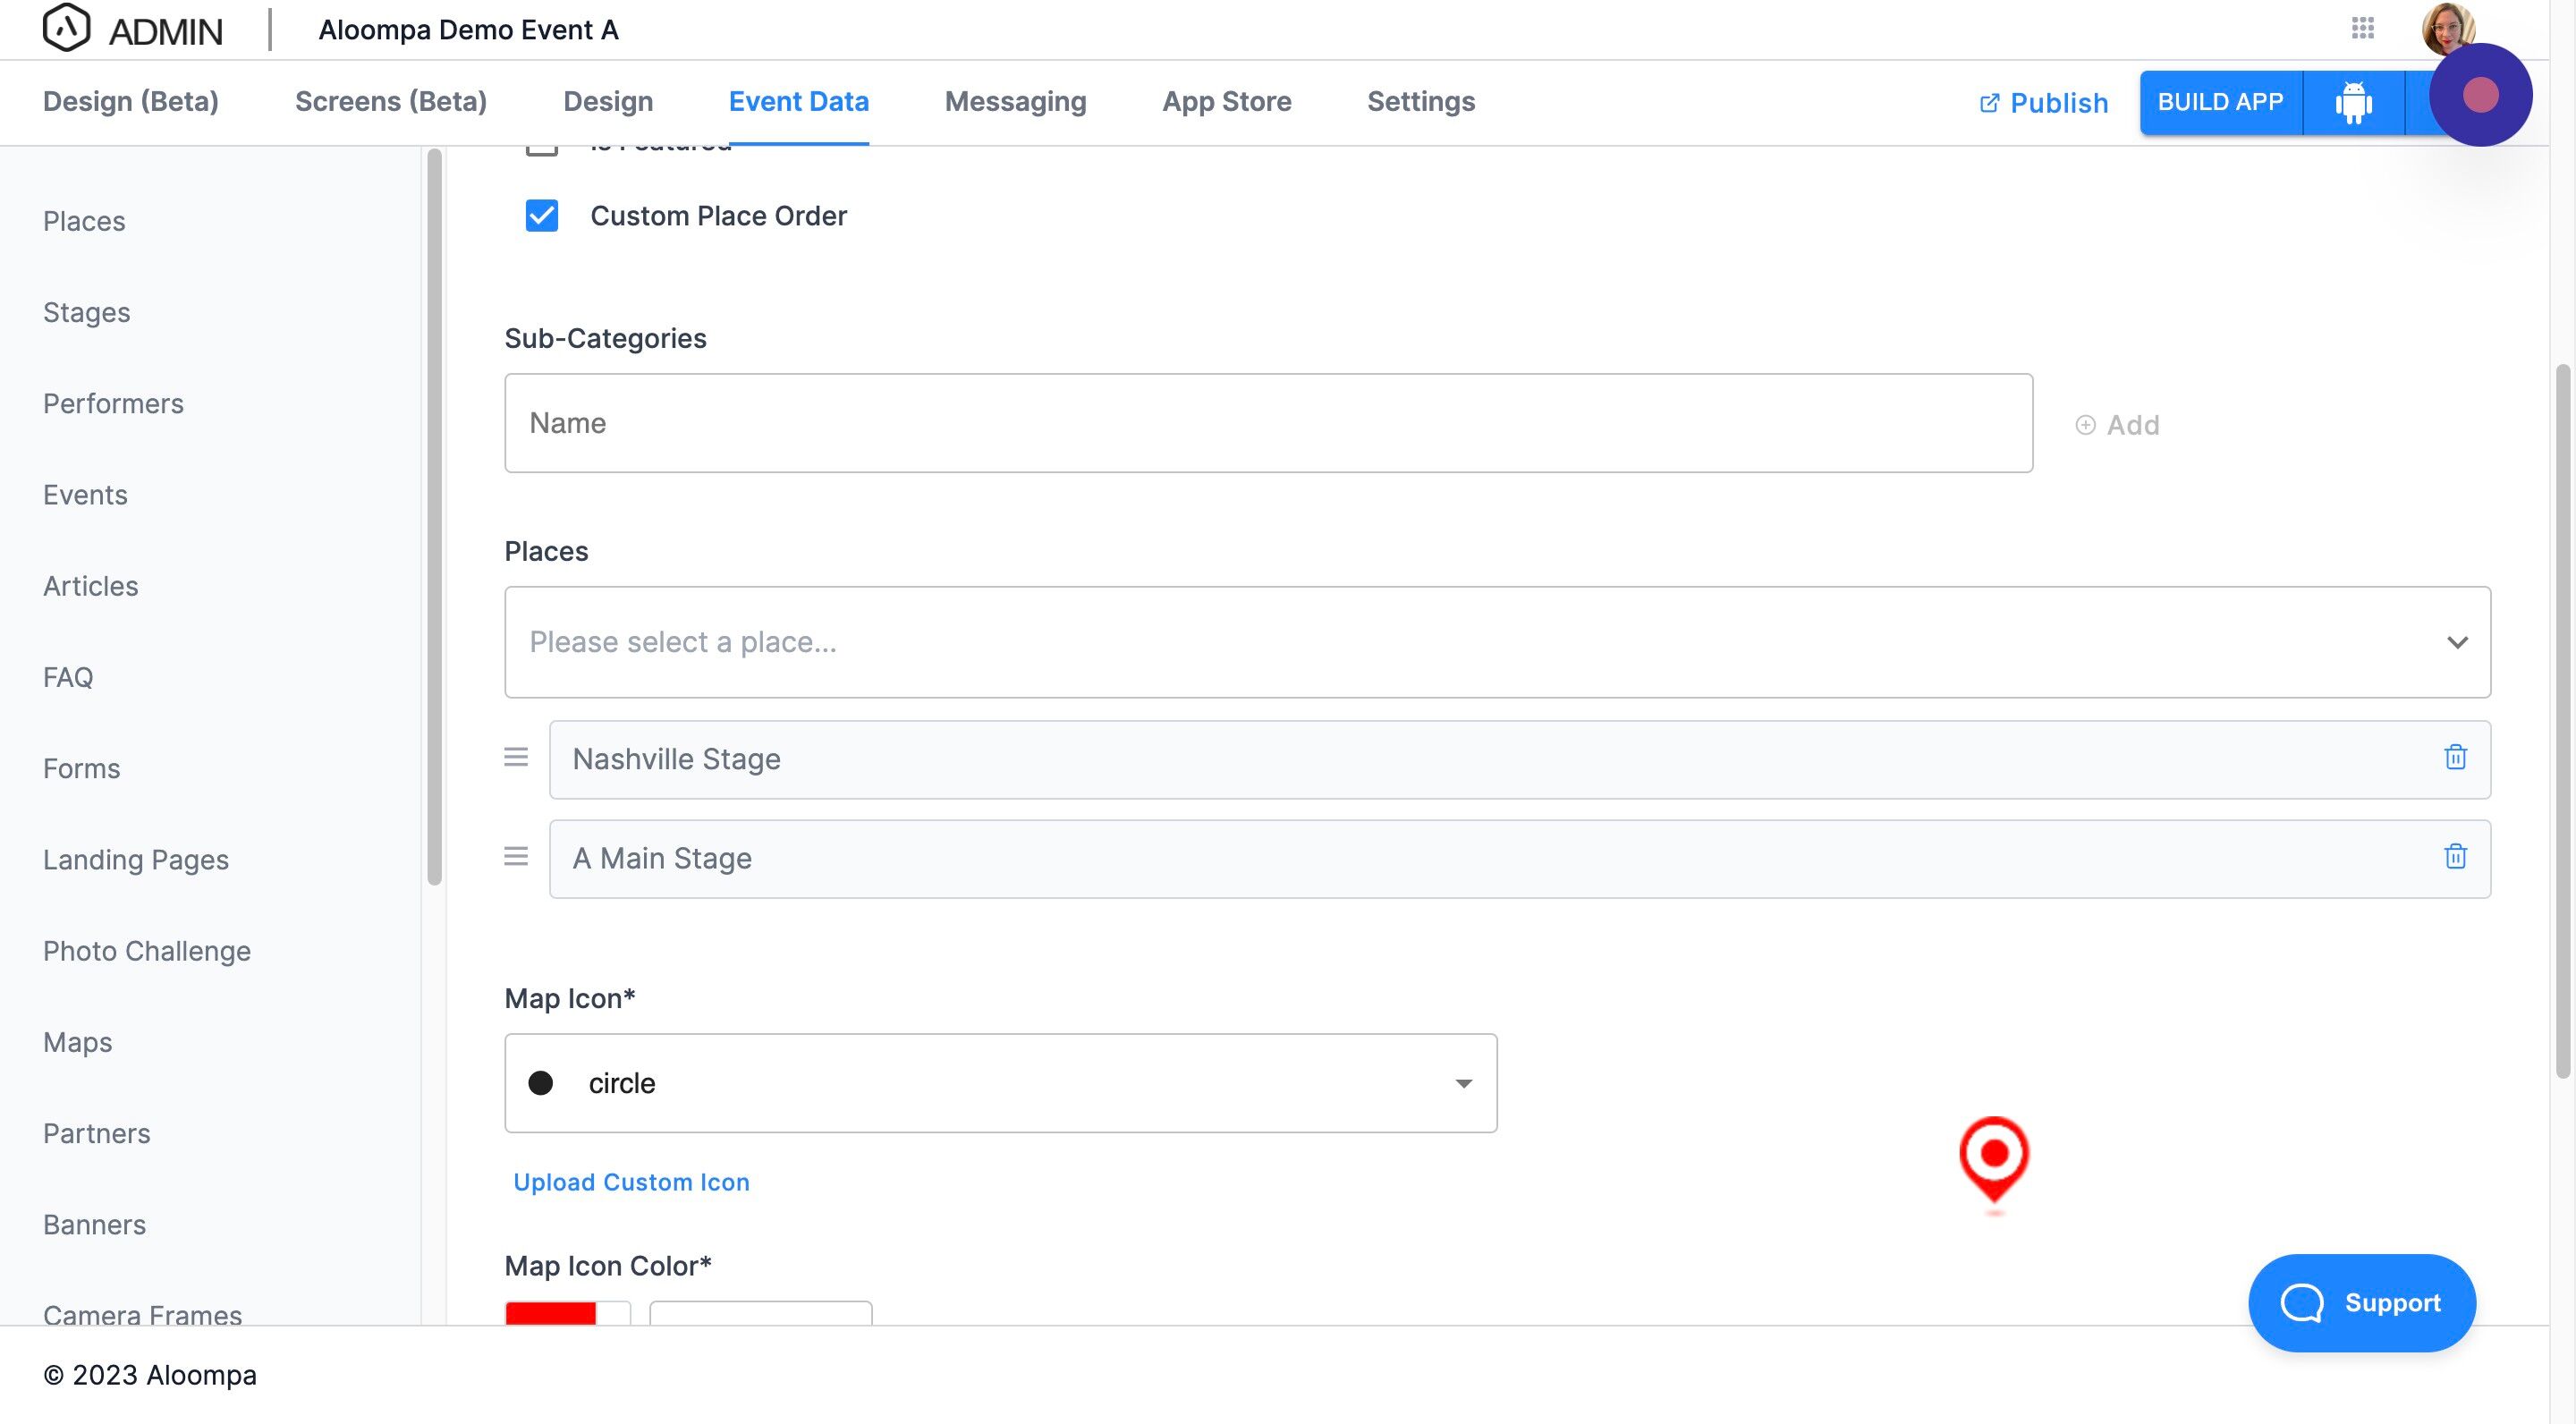
Task: Open Performers in the sidebar
Action: coord(113,404)
